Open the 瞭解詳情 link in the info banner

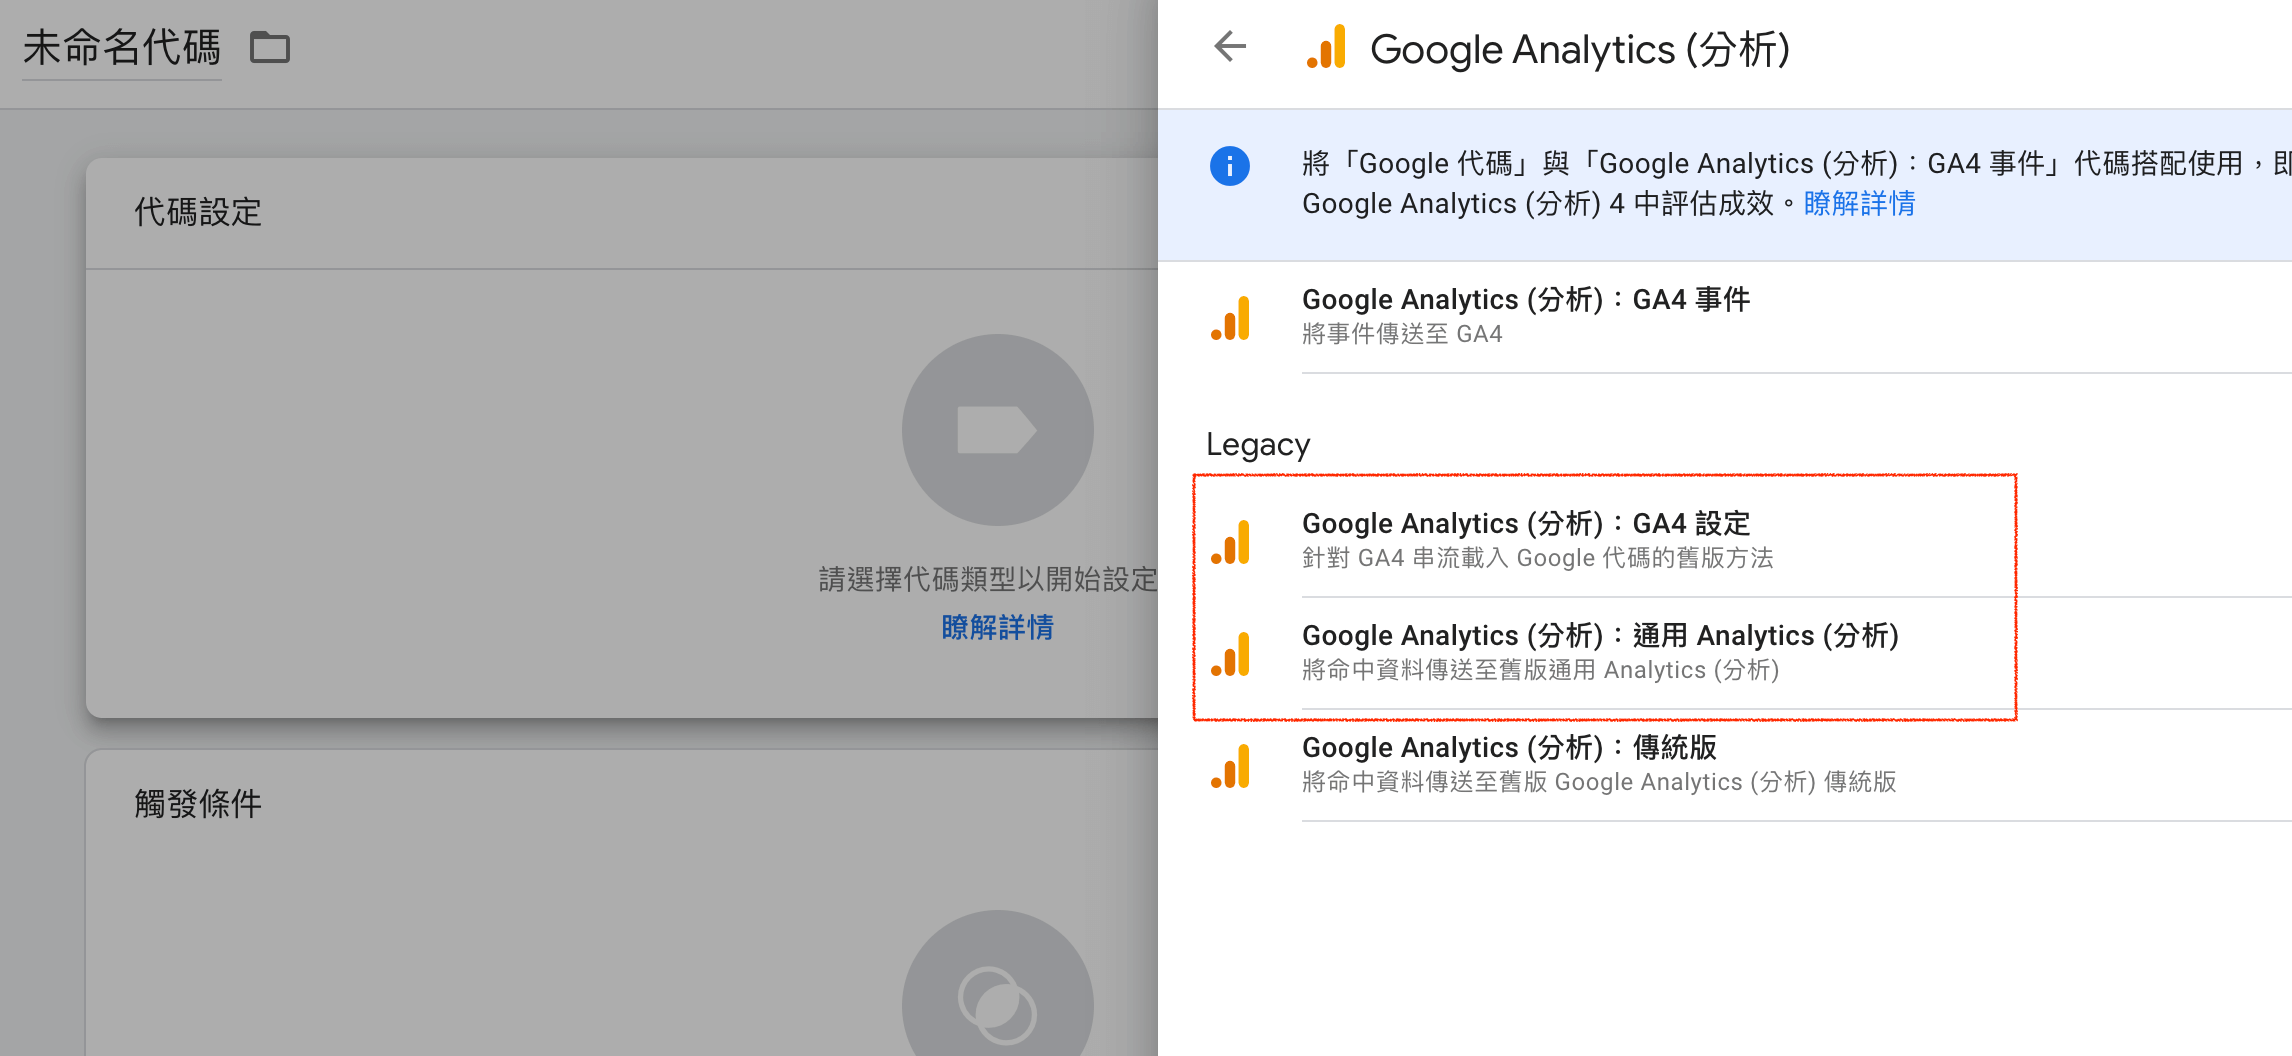(1860, 203)
